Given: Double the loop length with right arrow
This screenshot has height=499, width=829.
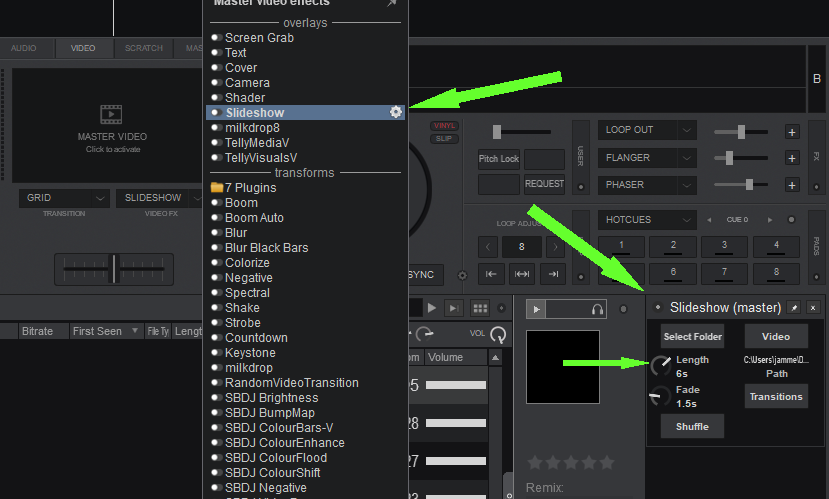Looking at the screenshot, I should (555, 247).
